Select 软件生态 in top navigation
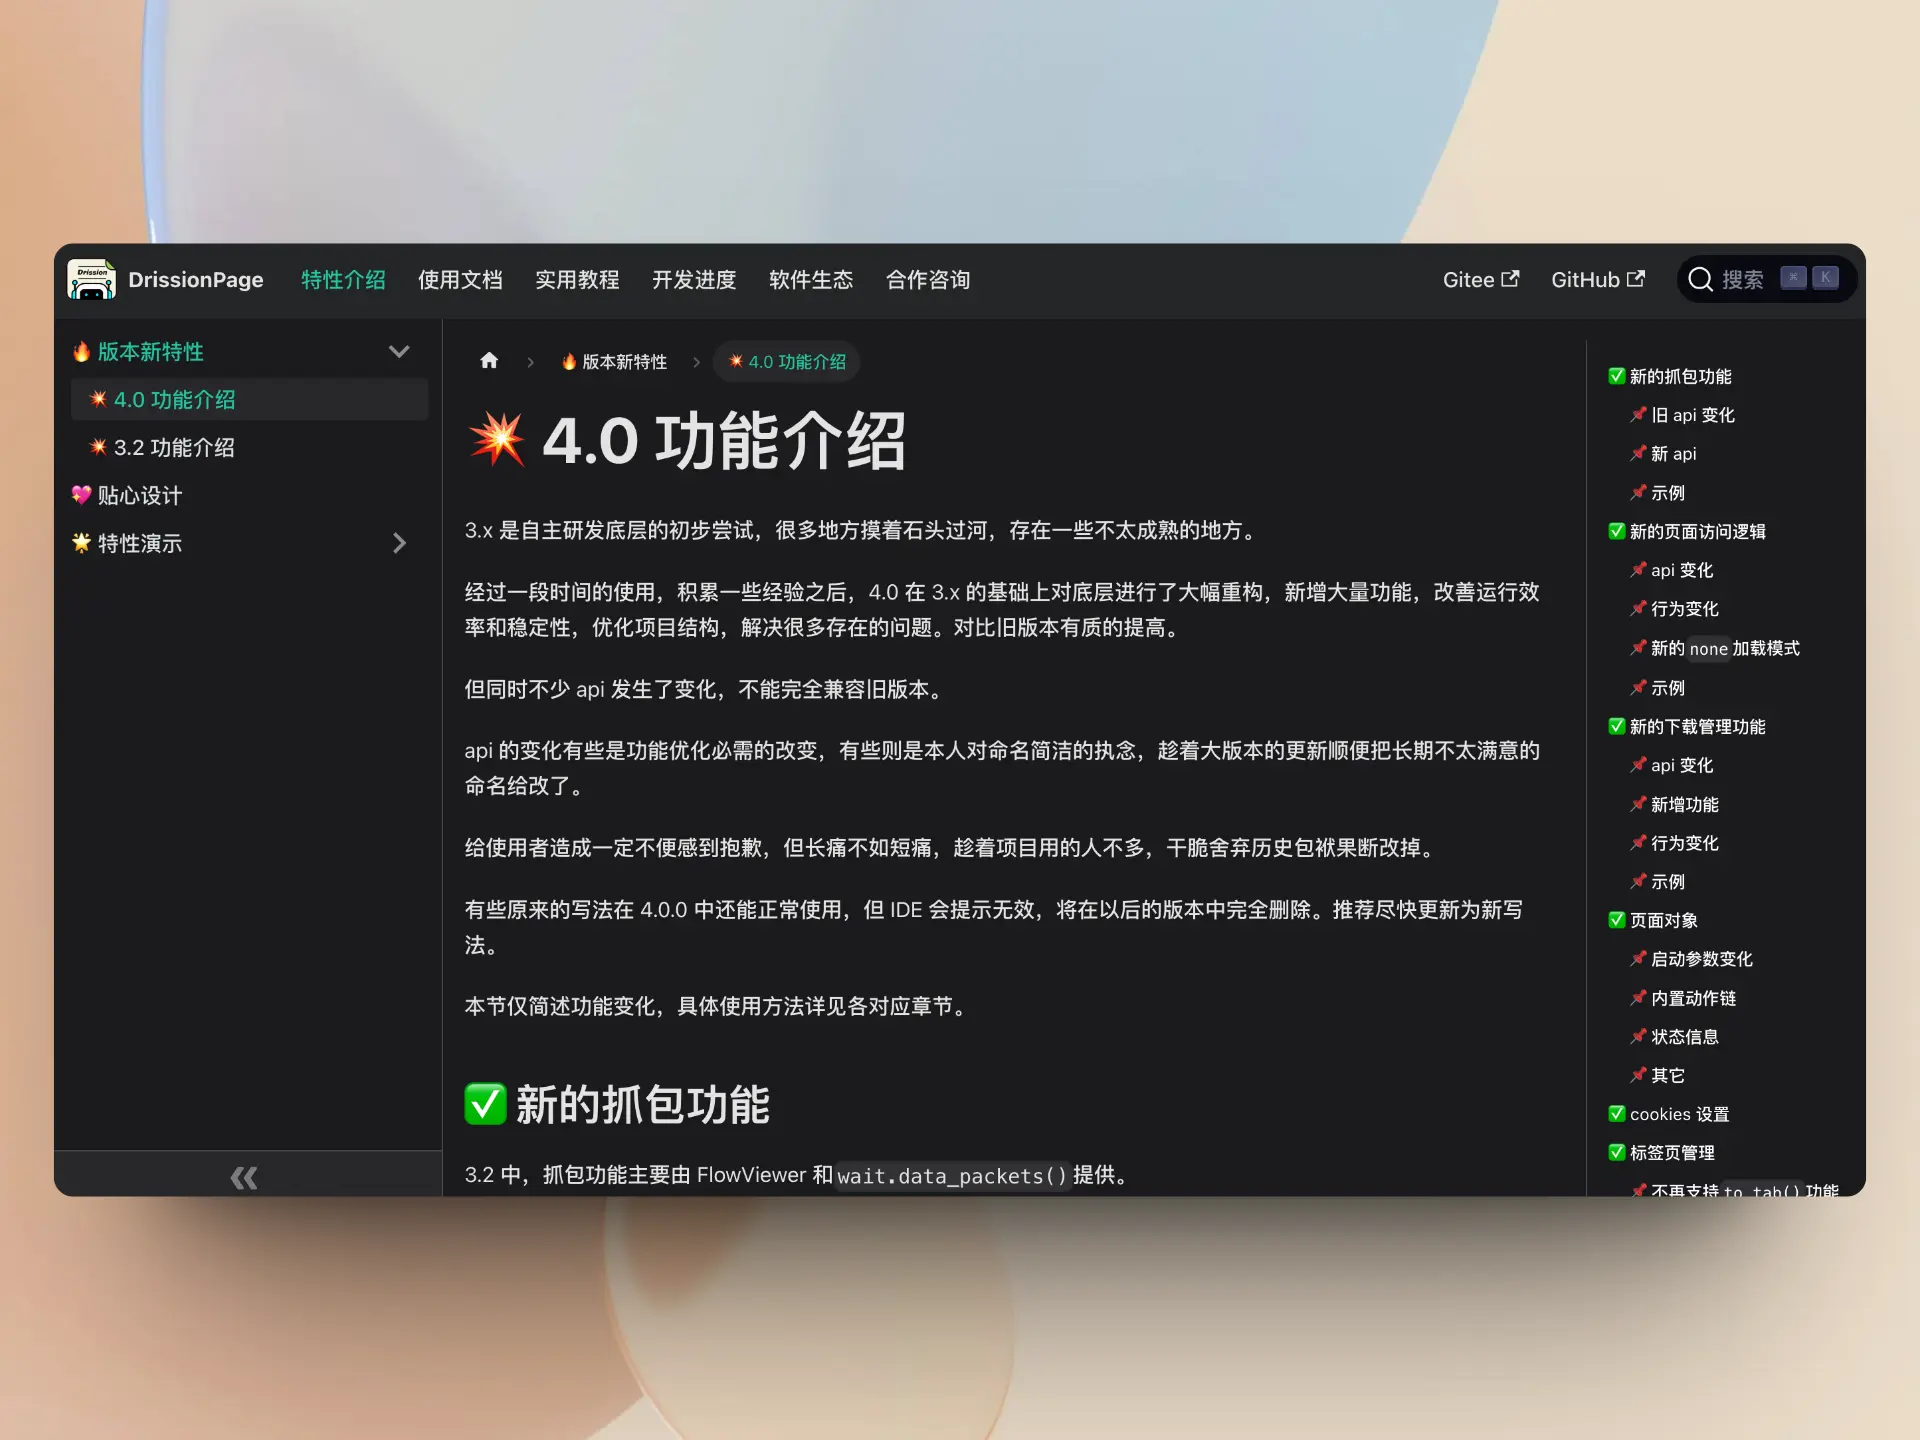Viewport: 1920px width, 1440px height. 811,280
